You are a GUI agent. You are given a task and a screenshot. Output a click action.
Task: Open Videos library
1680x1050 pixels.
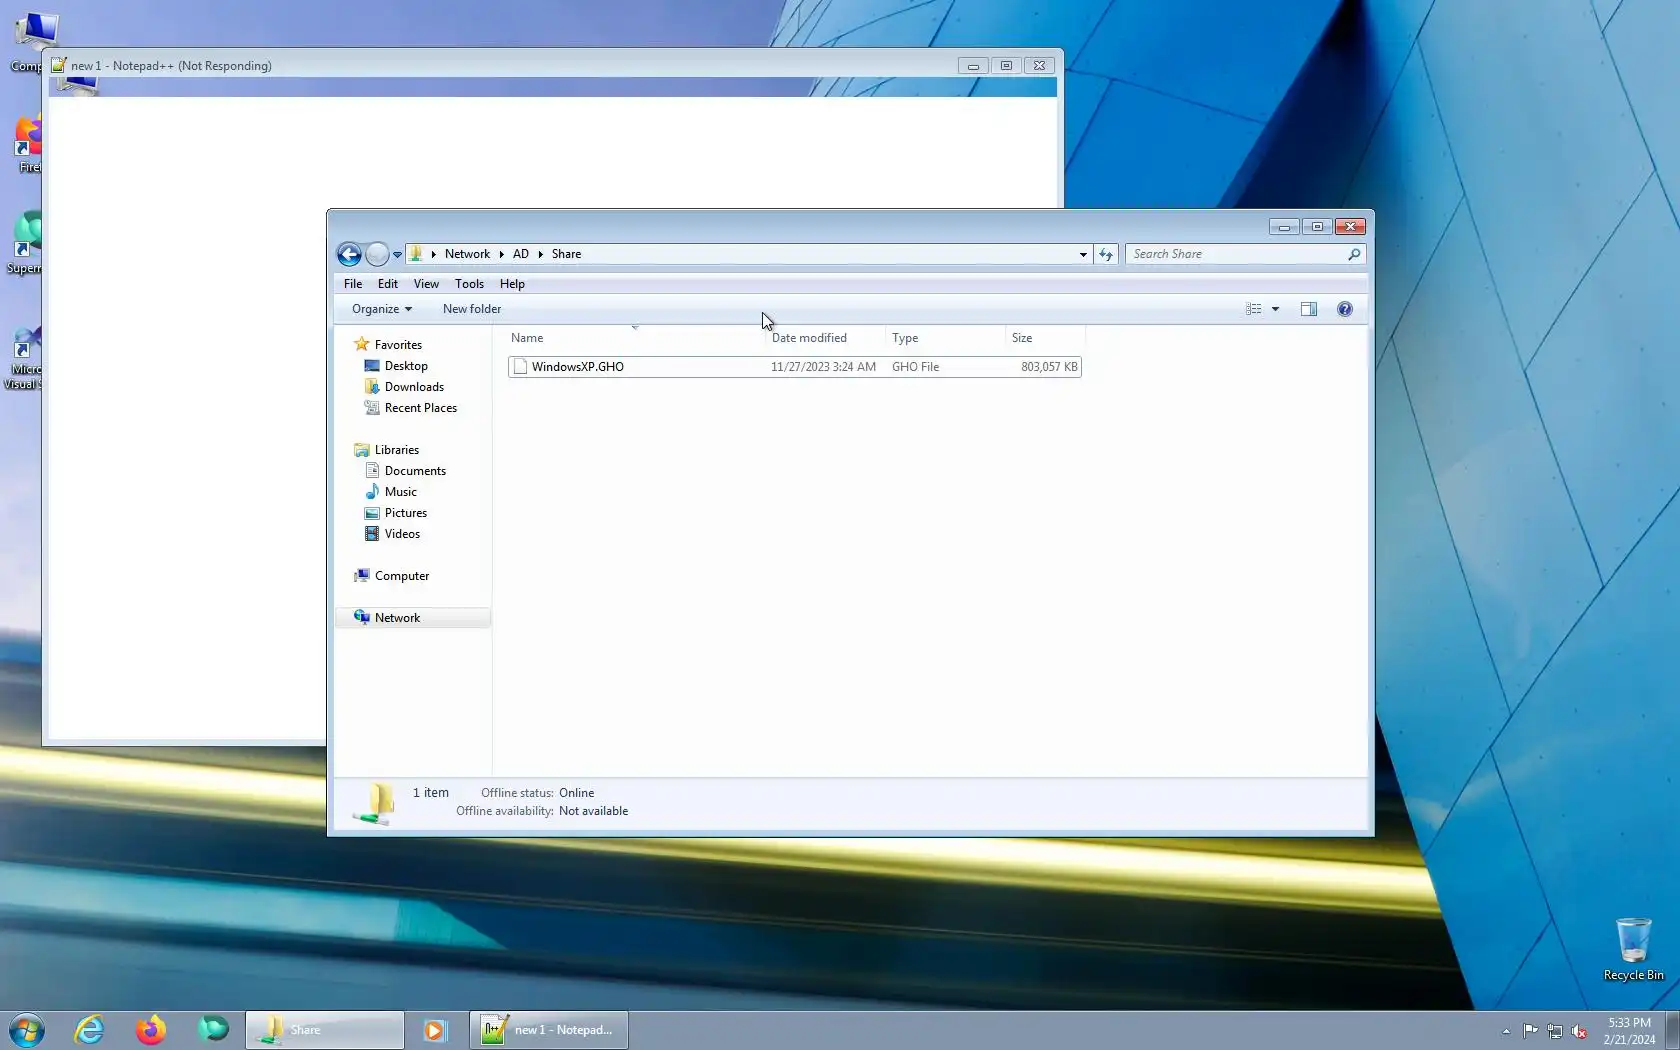pos(402,534)
